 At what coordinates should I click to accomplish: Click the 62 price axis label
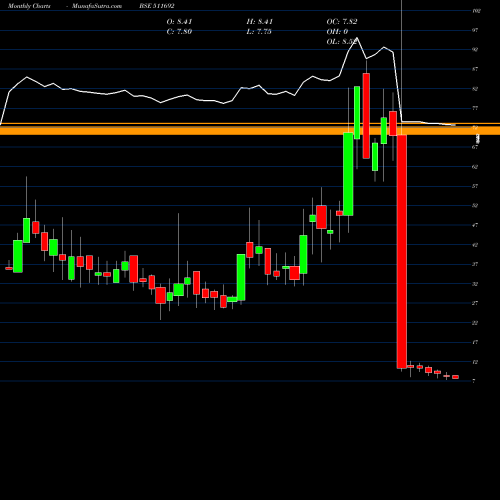[x=475, y=167]
